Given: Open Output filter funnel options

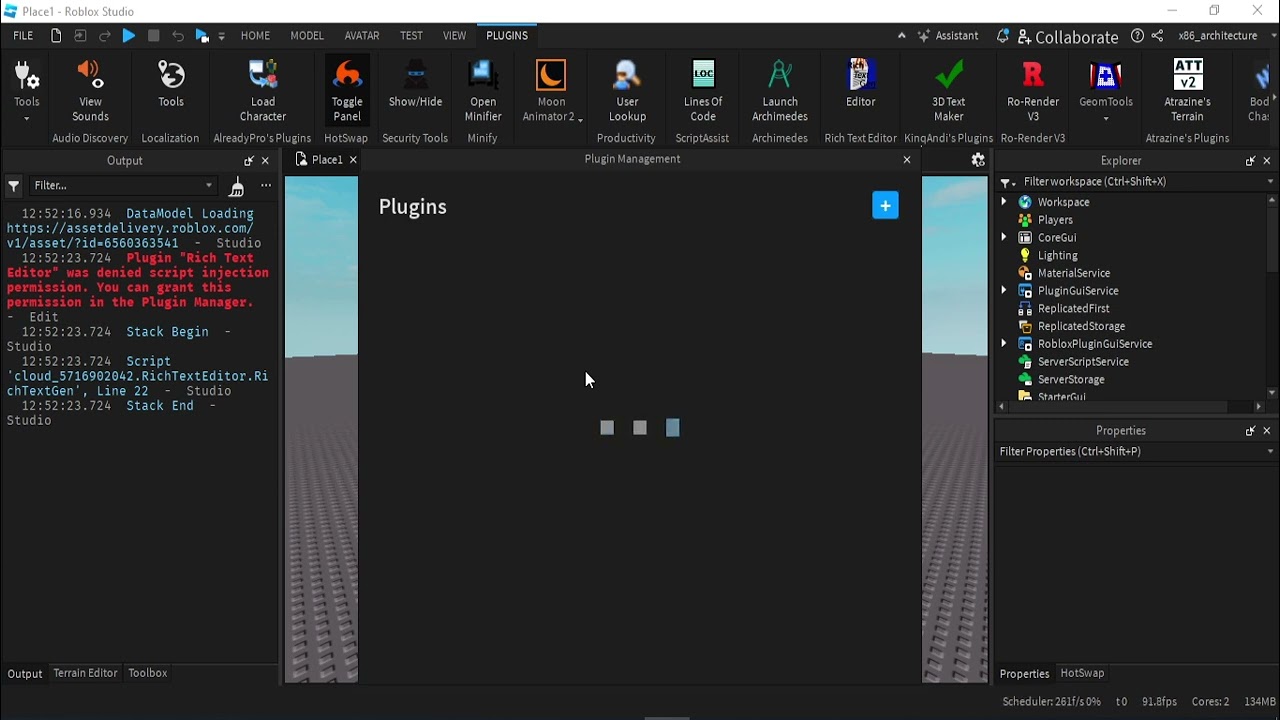Looking at the screenshot, I should pos(14,185).
